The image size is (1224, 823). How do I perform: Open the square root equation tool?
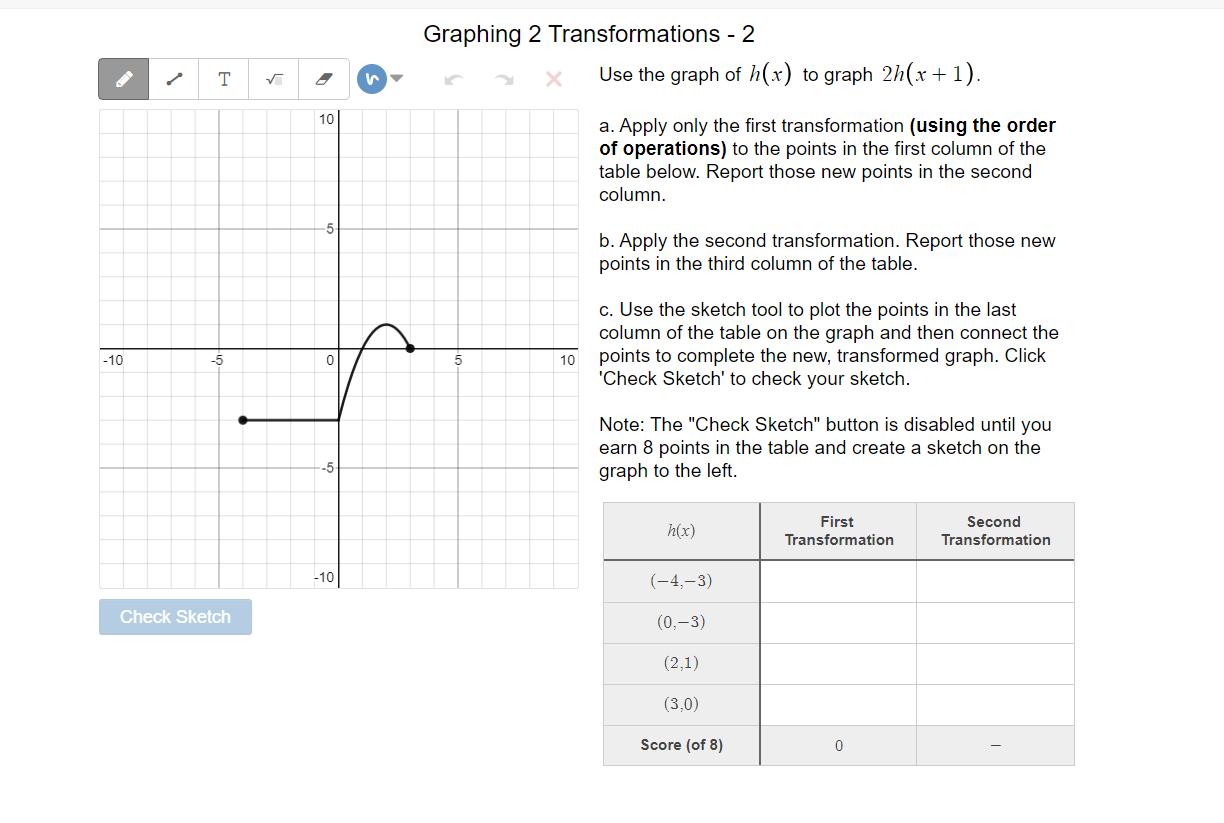click(273, 78)
